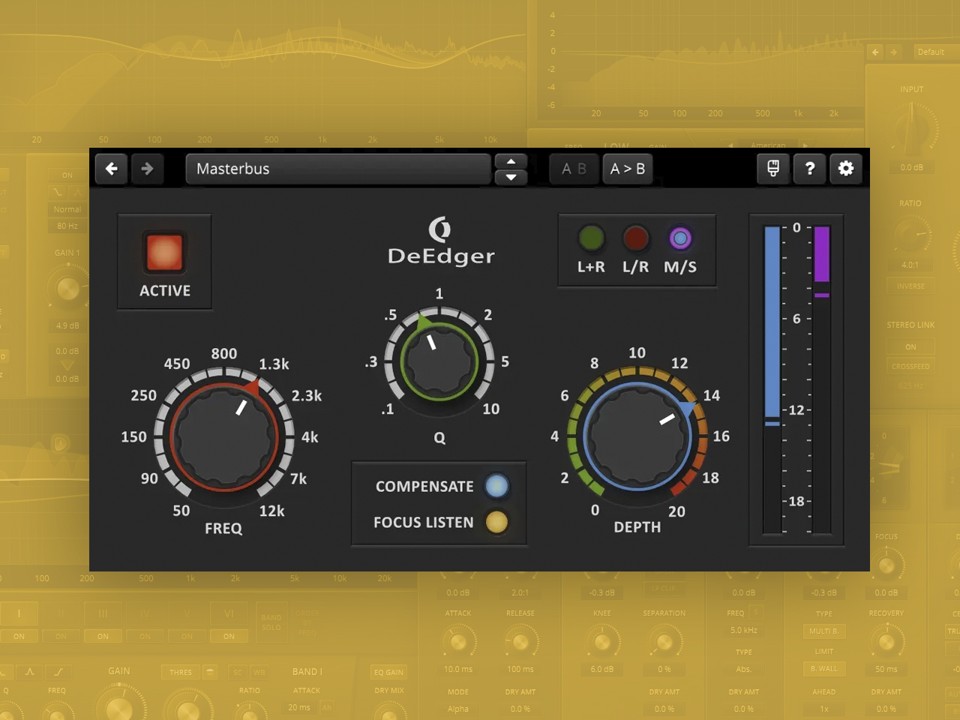Select M/S channel mode

[680, 239]
